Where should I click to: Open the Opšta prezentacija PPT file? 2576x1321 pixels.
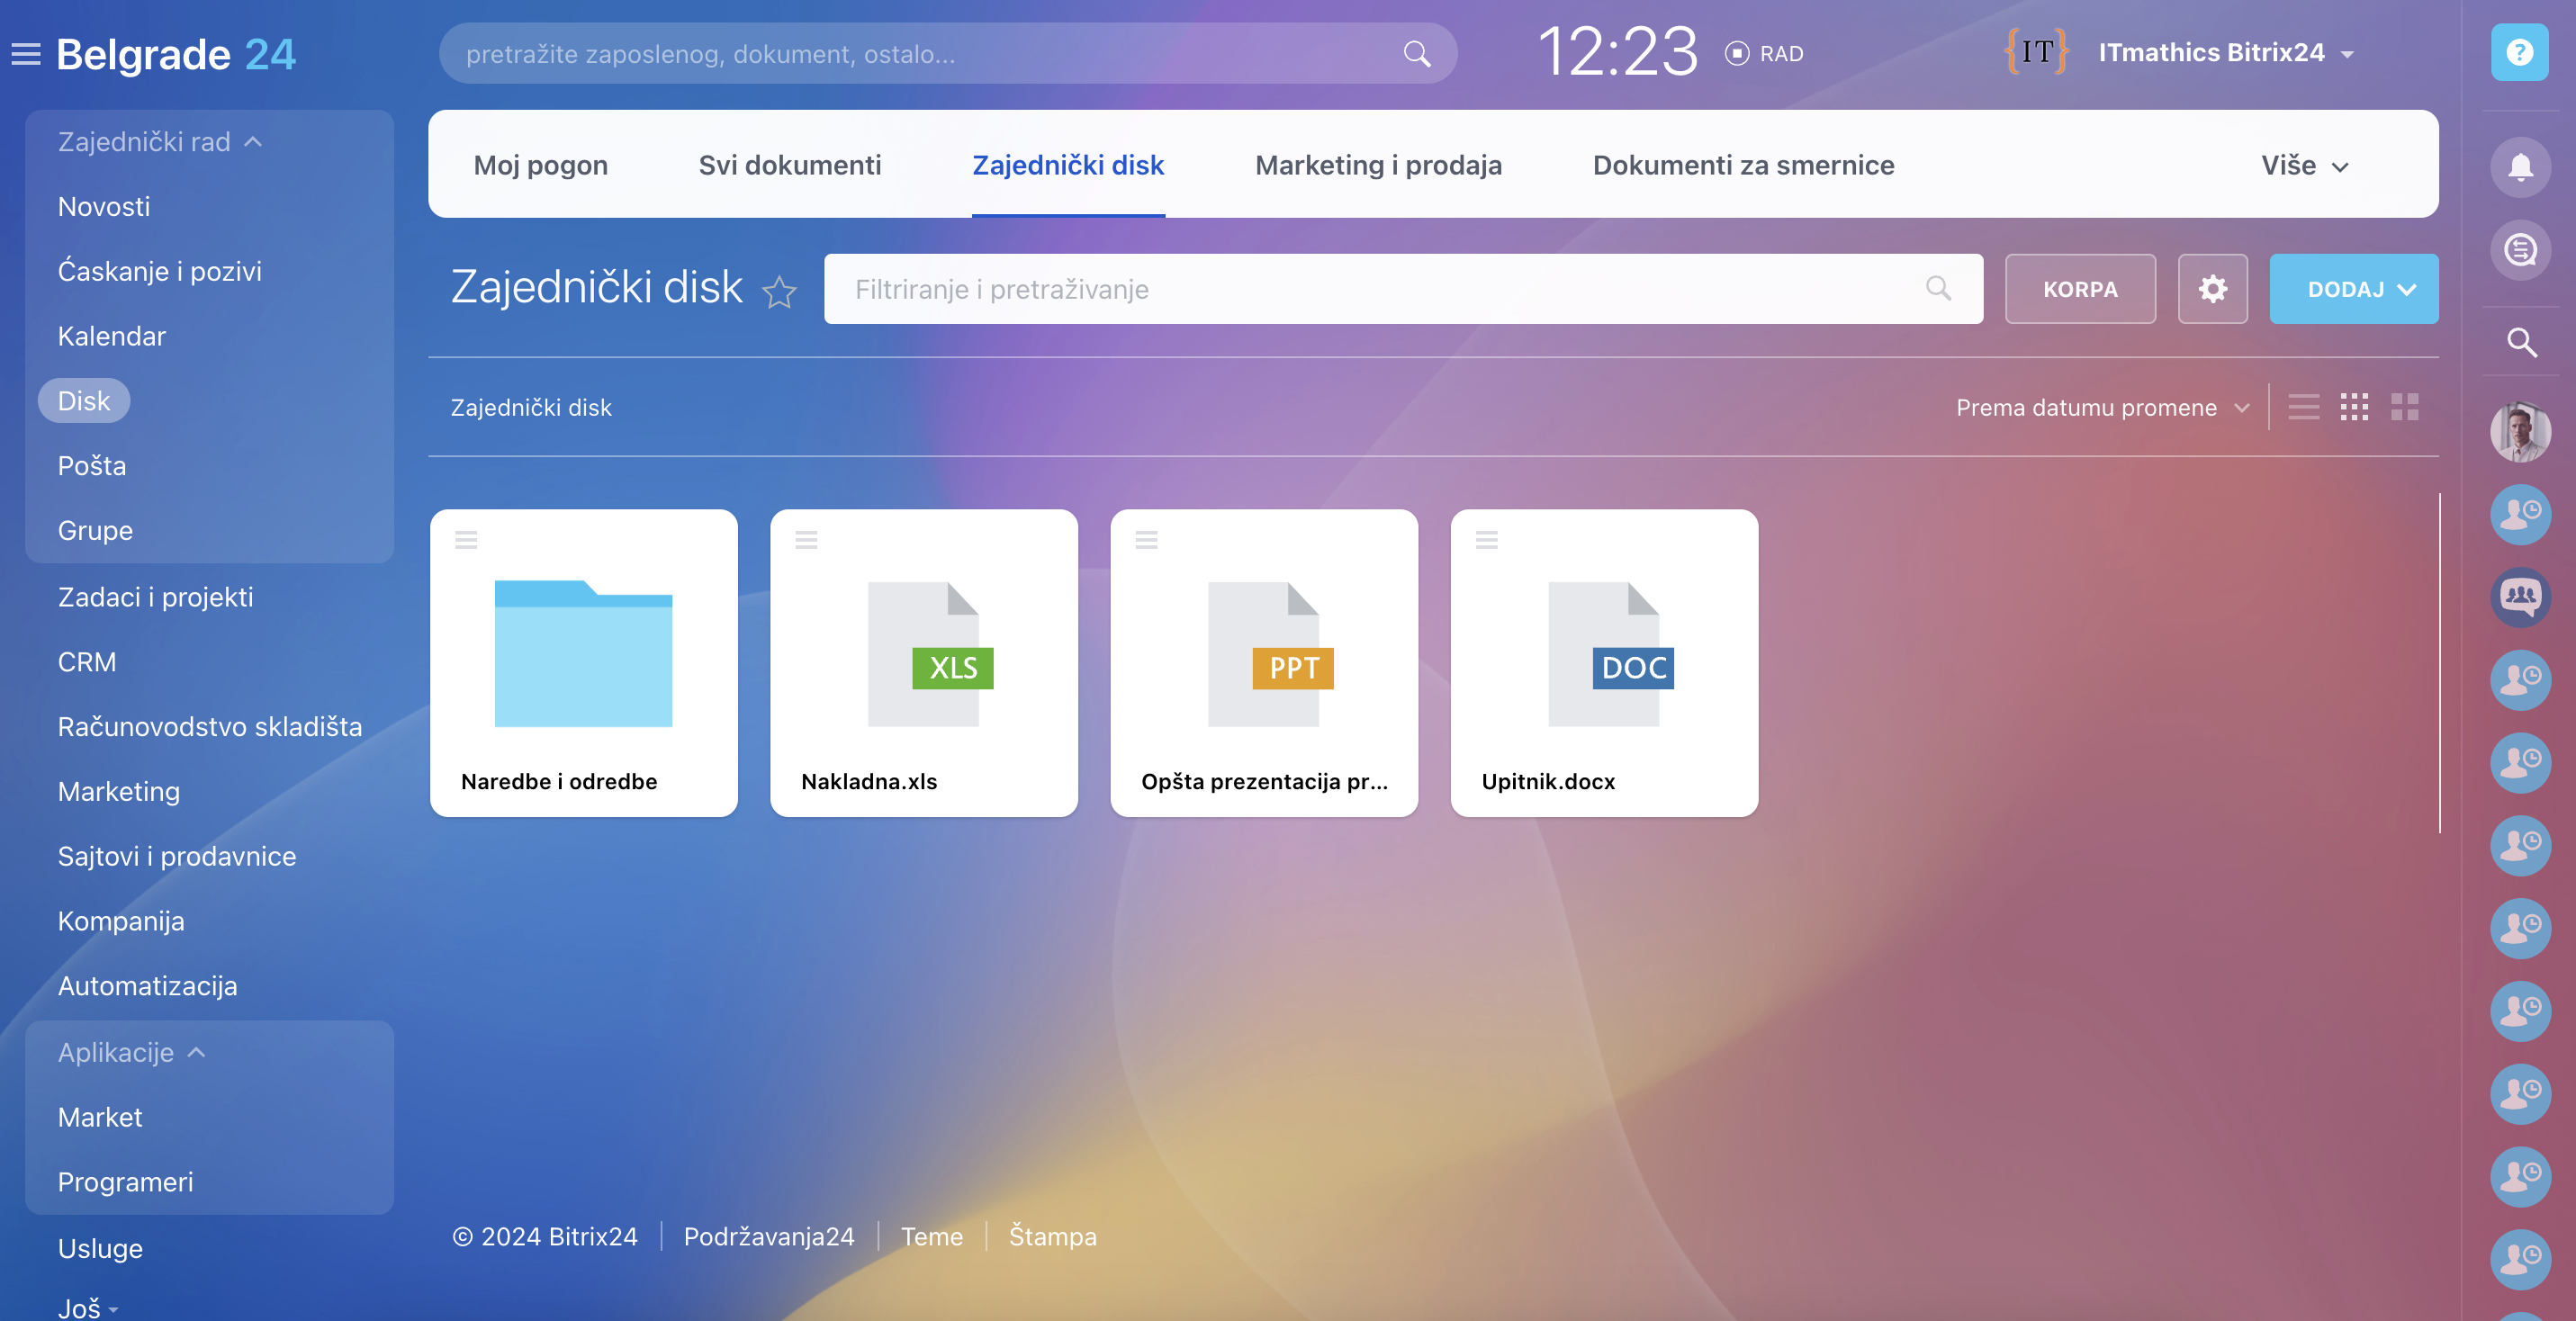pyautogui.click(x=1263, y=663)
